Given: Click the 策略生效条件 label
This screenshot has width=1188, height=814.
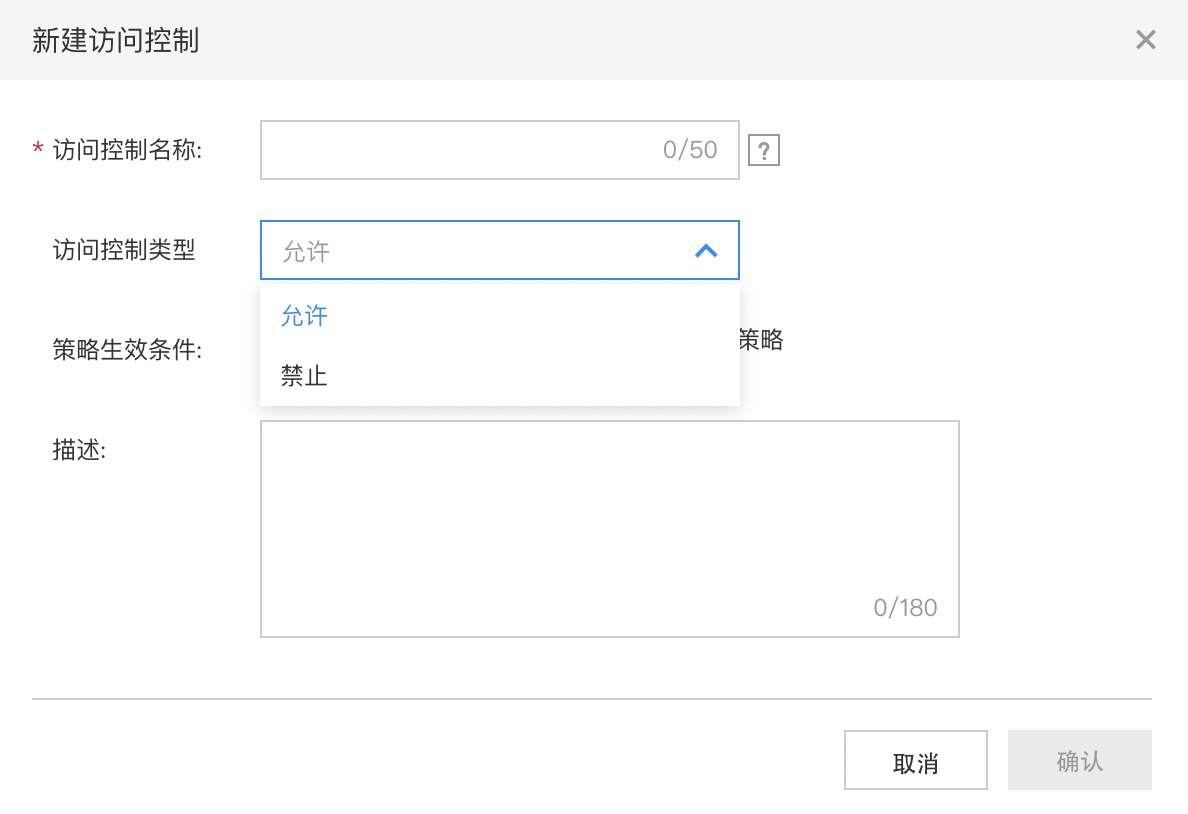Looking at the screenshot, I should pyautogui.click(x=127, y=349).
